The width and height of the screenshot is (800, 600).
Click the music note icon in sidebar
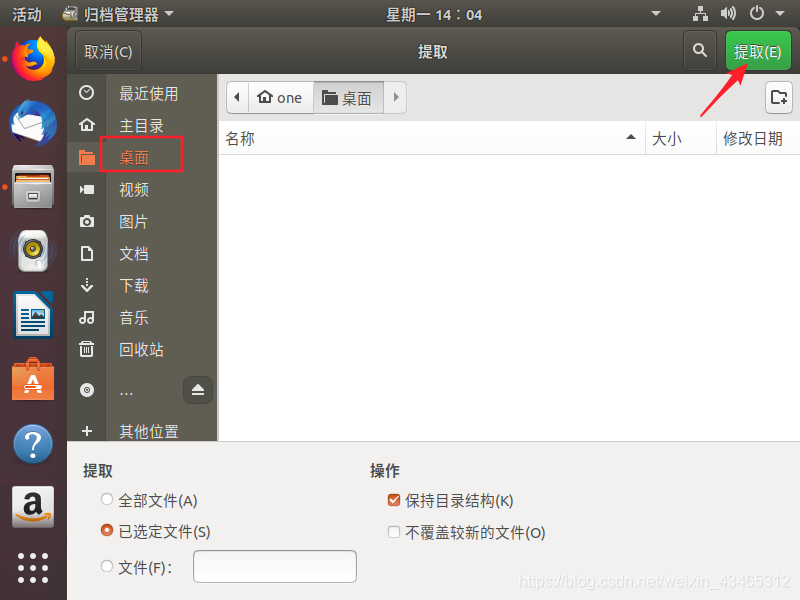(87, 317)
